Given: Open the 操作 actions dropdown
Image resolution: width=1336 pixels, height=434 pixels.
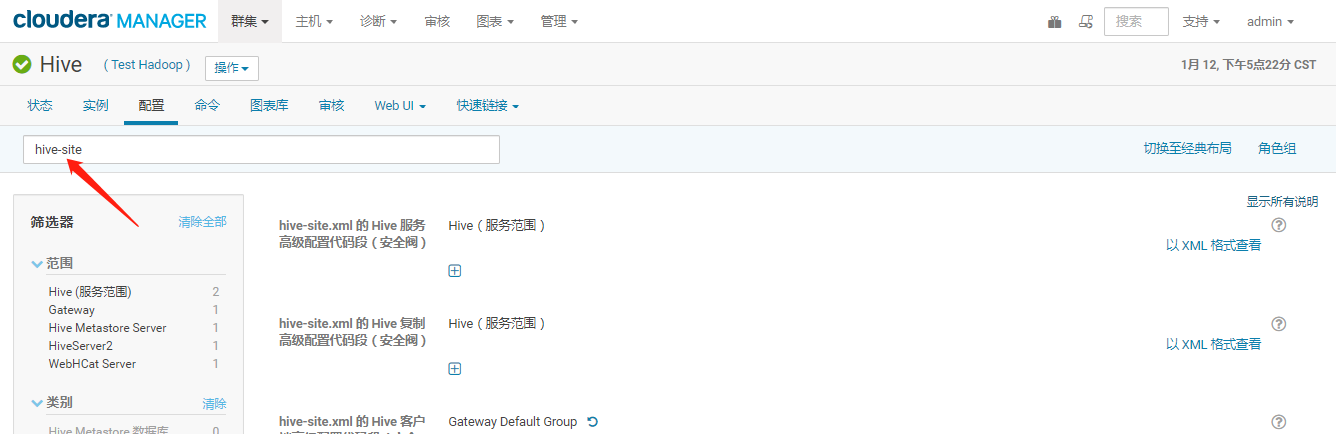Looking at the screenshot, I should tap(232, 68).
